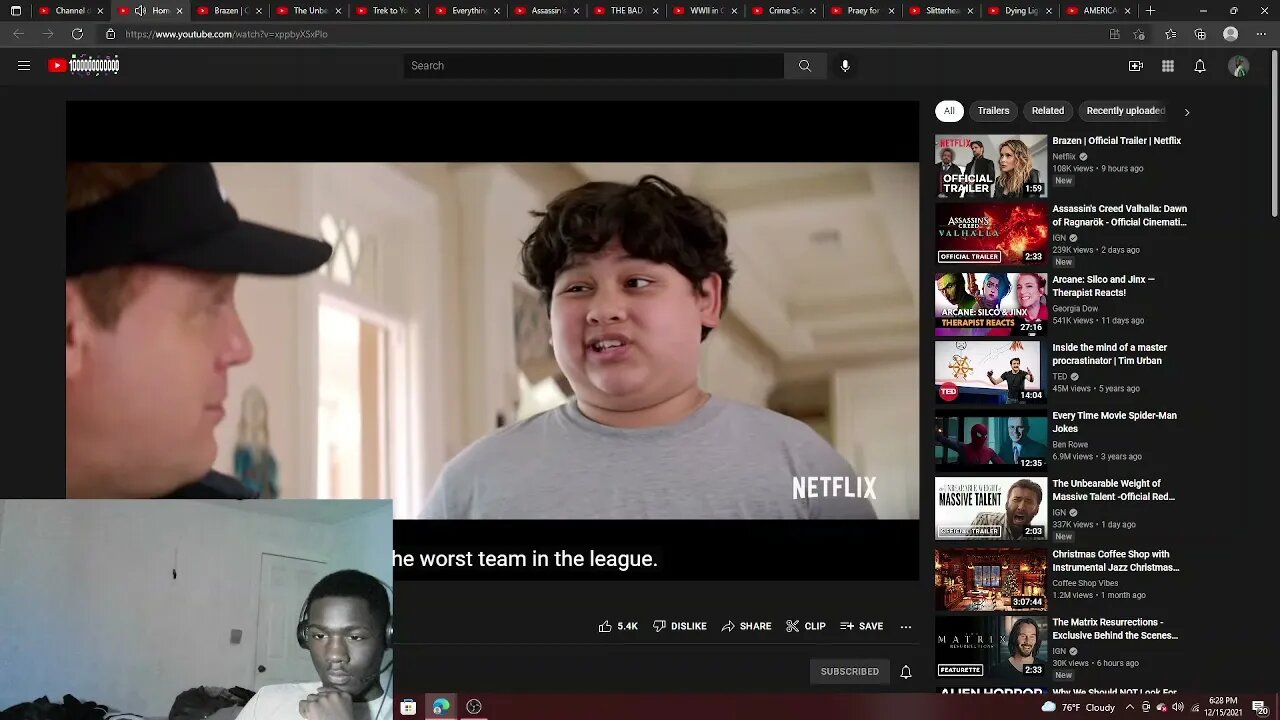Open the Georgia Dow channel name
This screenshot has width=1280, height=720.
pos(1075,308)
